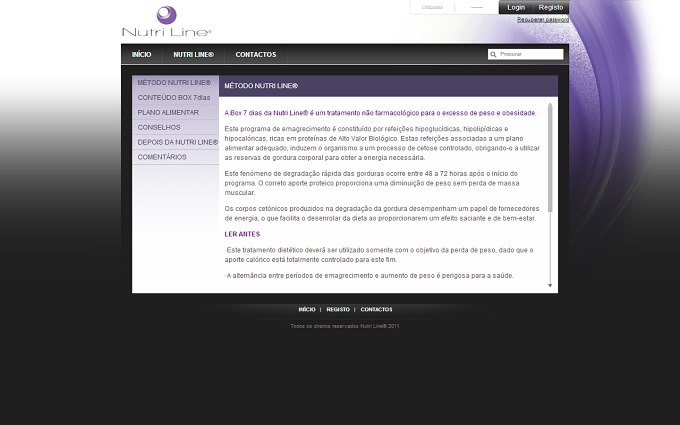This screenshot has height=425, width=680.
Task: Click the Login button
Action: [516, 7]
